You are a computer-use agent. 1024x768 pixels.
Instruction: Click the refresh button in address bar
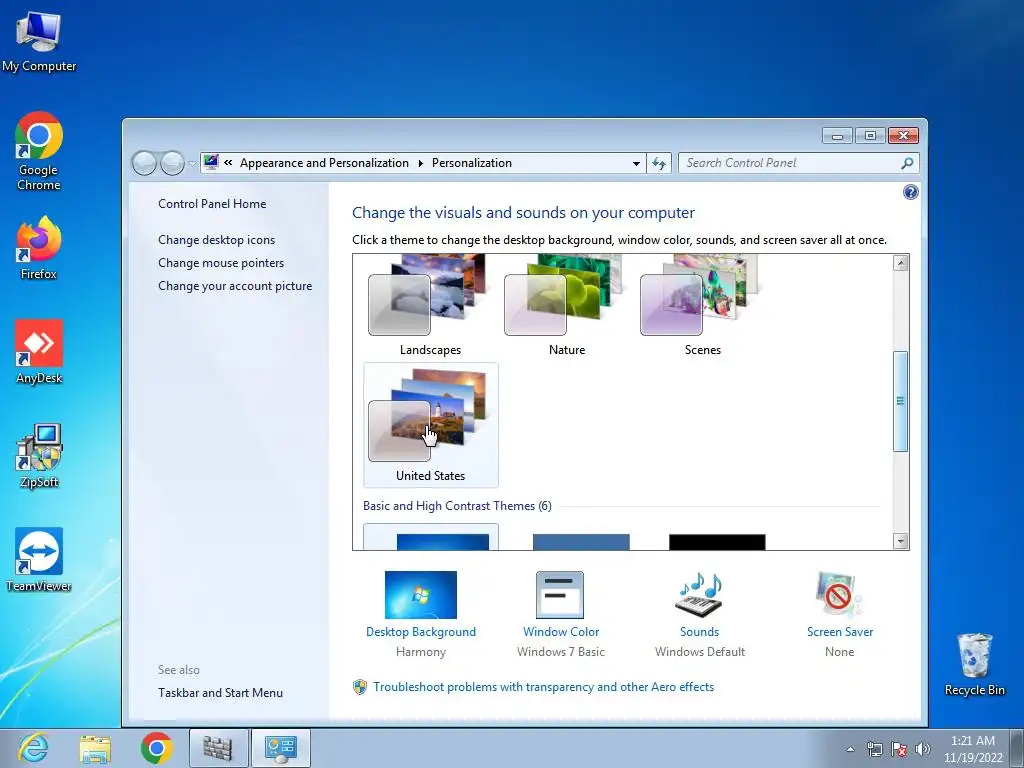(659, 163)
